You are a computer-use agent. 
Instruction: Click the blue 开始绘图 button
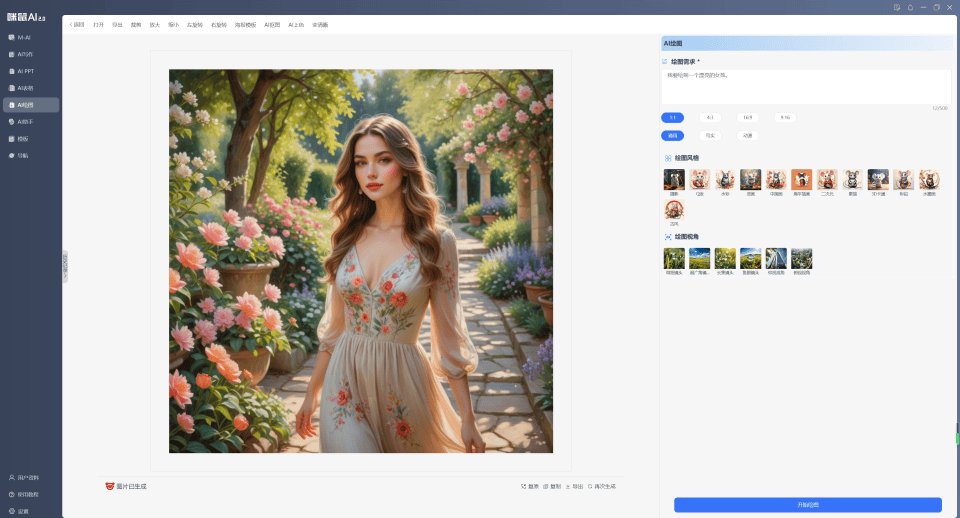(x=807, y=505)
